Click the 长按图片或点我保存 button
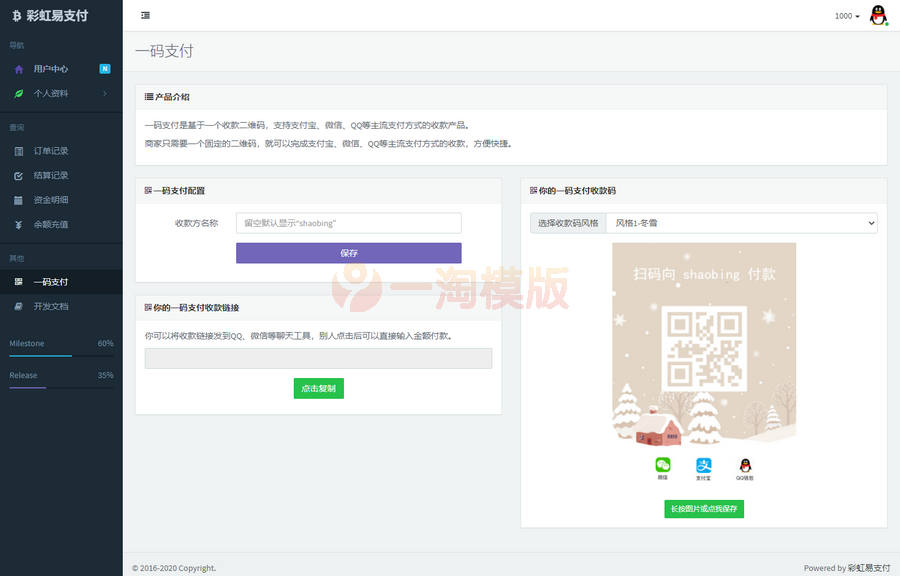900x576 pixels. click(704, 509)
